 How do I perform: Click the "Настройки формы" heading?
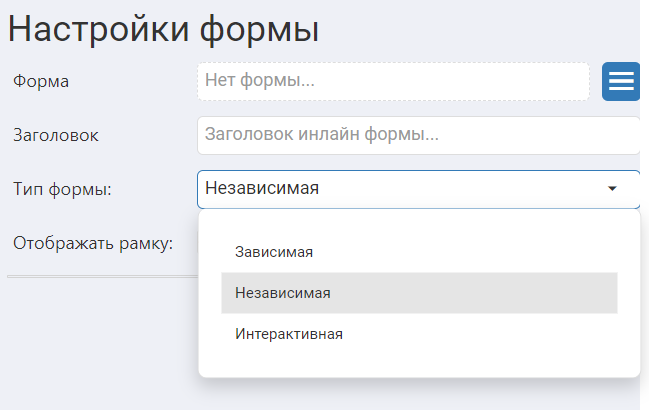[x=164, y=29]
